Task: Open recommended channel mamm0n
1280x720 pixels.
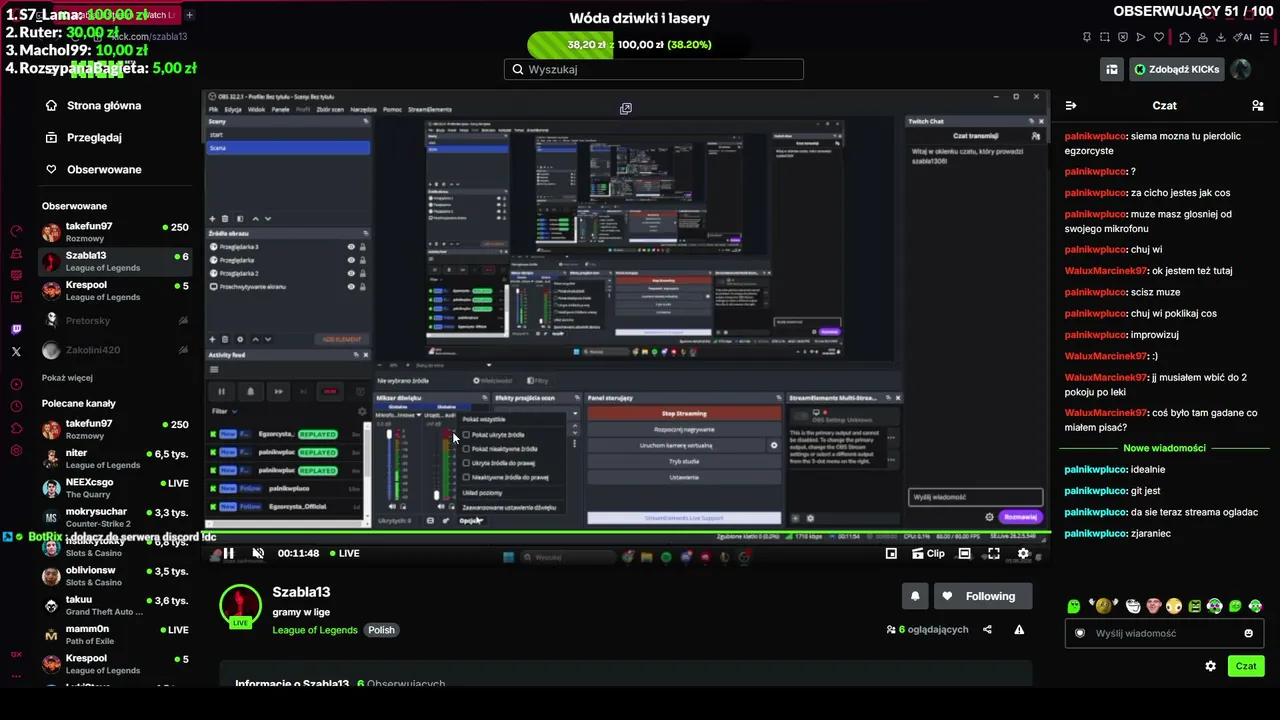Action: [x=114, y=635]
